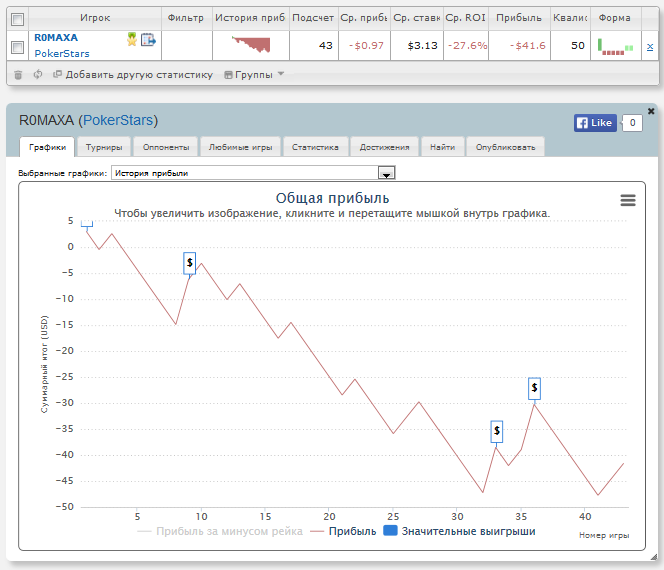Viewport: 664px width, 570px height.
Task: Toggle Значительные выигрыши legend item
Action: click(x=460, y=531)
